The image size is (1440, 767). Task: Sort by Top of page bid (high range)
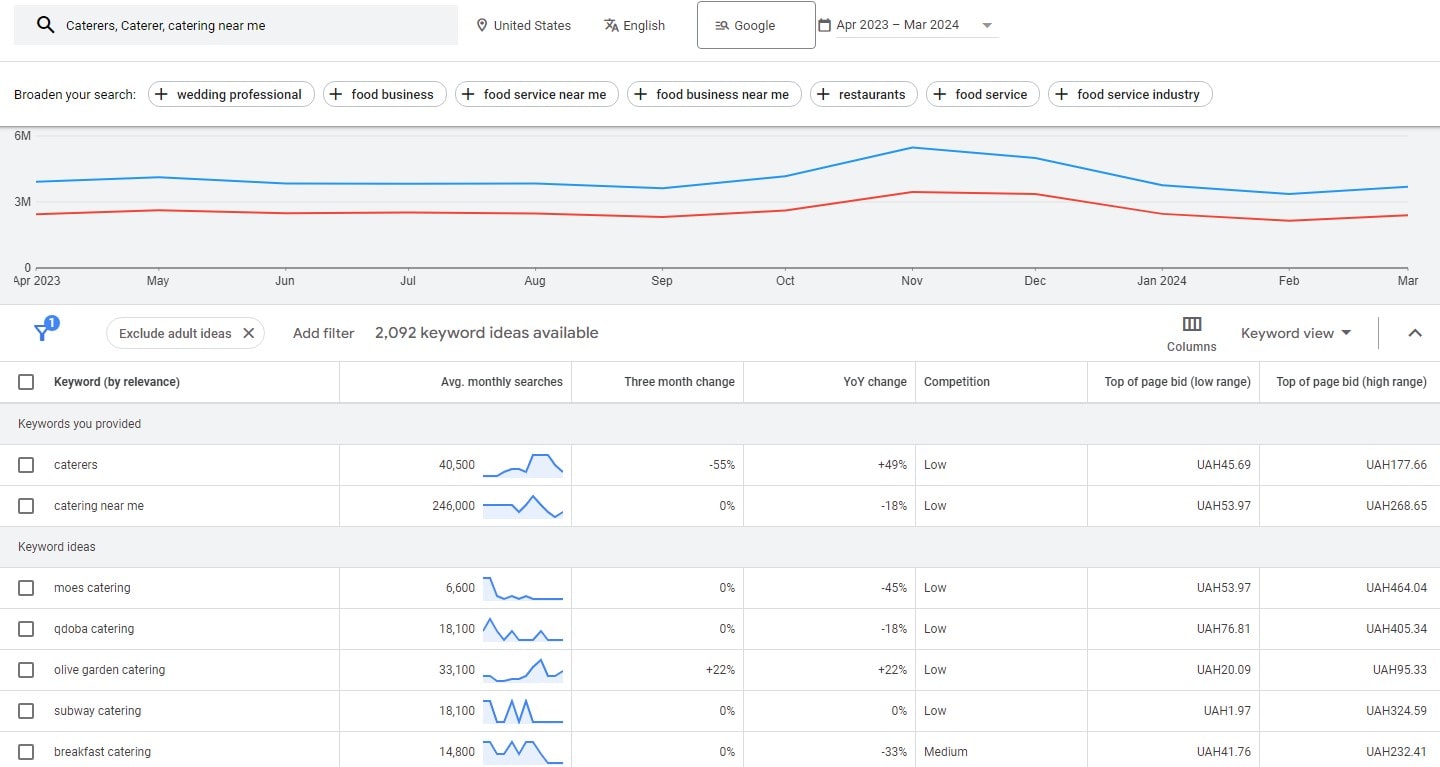(x=1351, y=382)
